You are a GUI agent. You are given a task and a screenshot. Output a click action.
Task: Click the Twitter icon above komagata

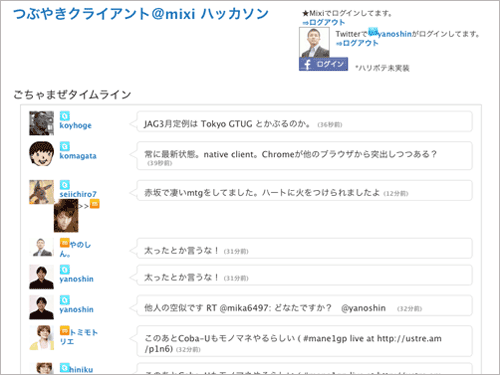click(65, 146)
